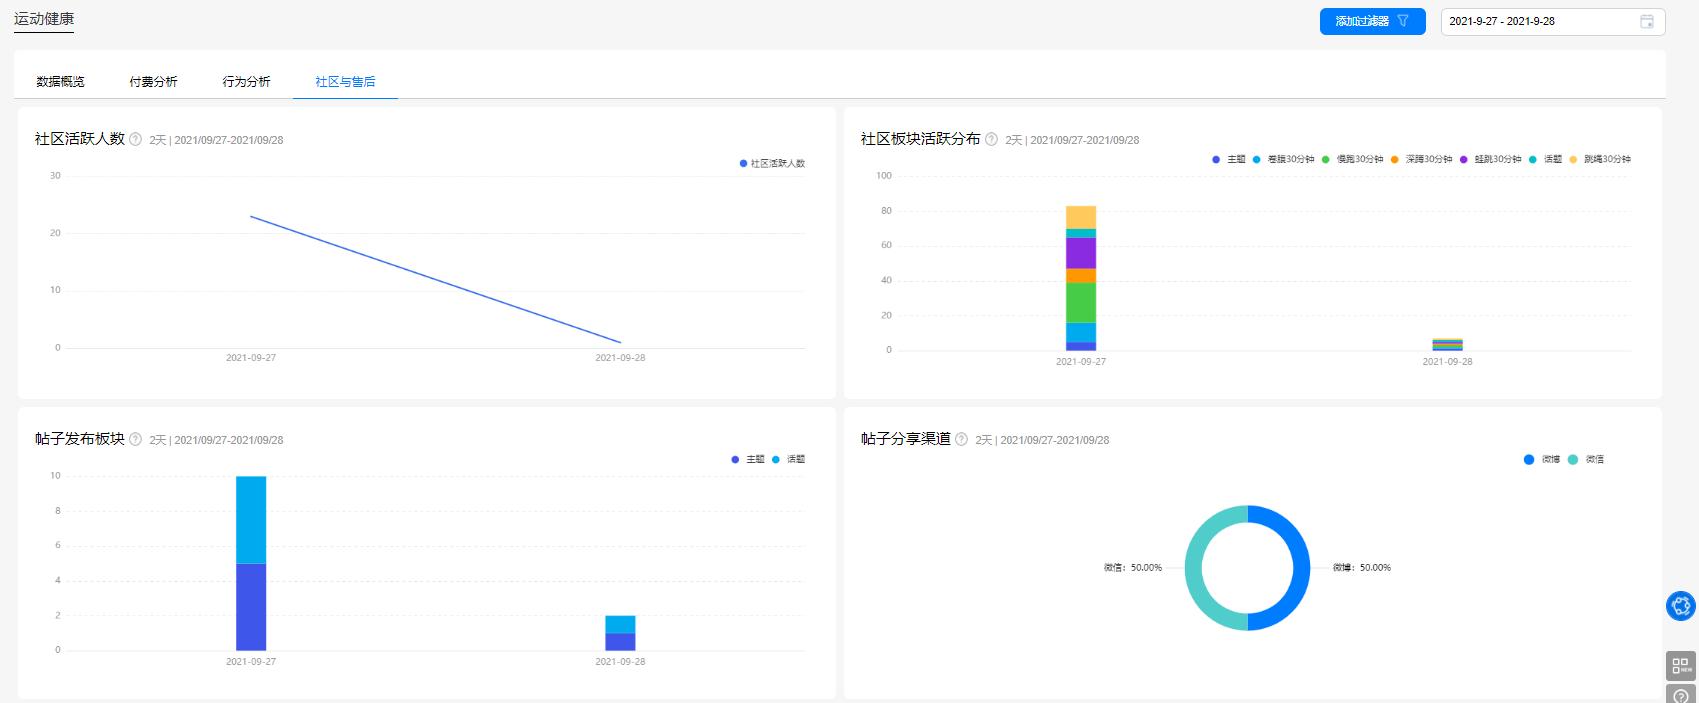The width and height of the screenshot is (1699, 703).
Task: Click help icon beside 社区活跃人数 title
Action: (136, 140)
